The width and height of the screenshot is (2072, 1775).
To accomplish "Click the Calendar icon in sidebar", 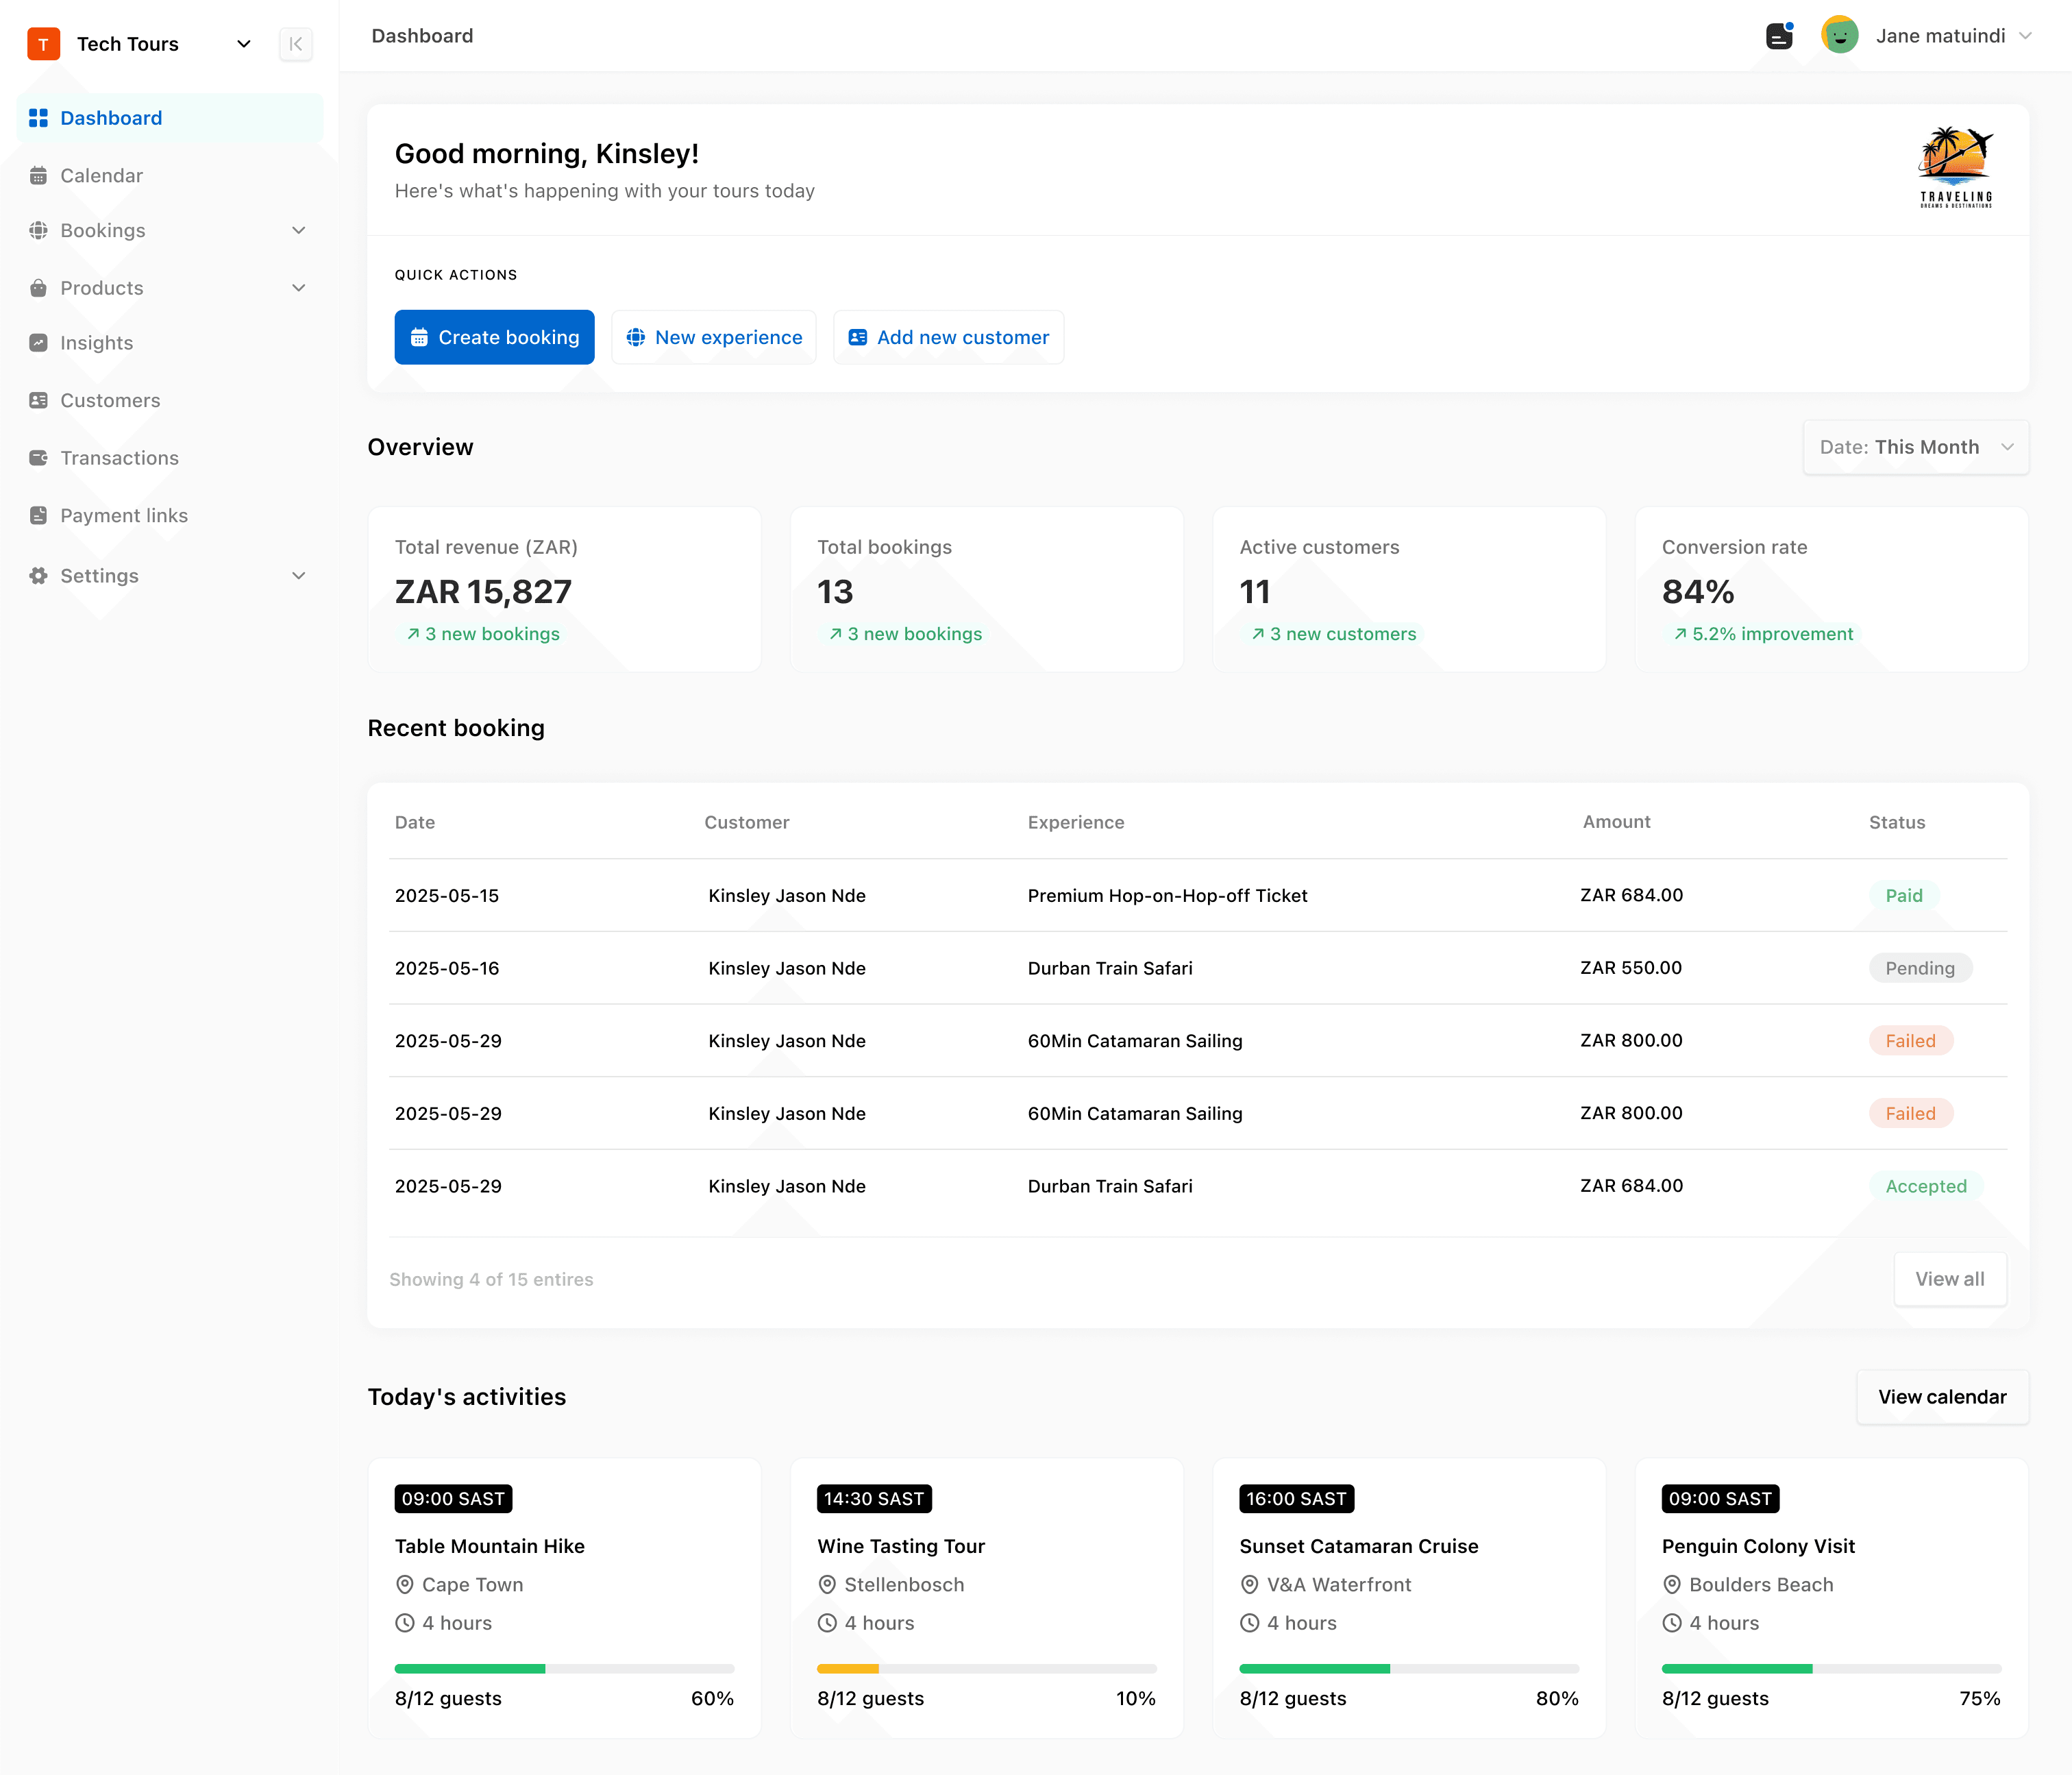I will point(38,176).
